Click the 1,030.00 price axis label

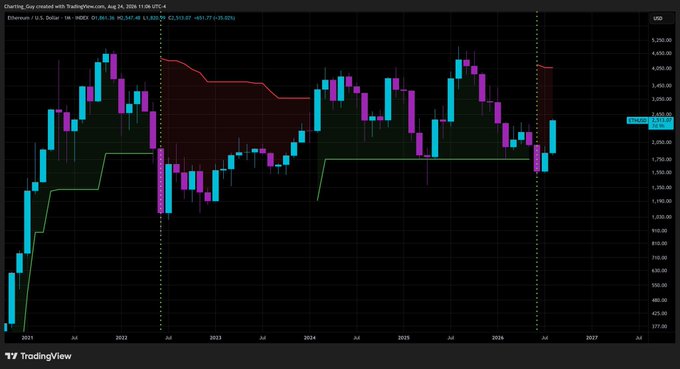coord(661,217)
